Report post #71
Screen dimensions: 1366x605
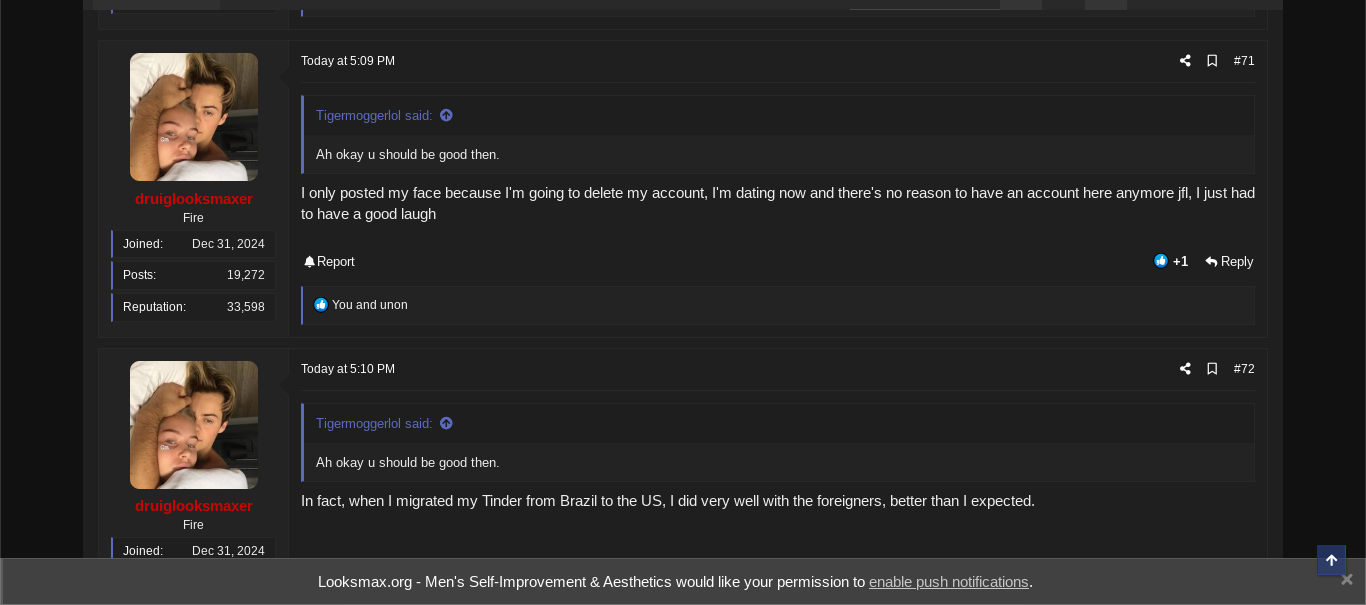pos(329,262)
